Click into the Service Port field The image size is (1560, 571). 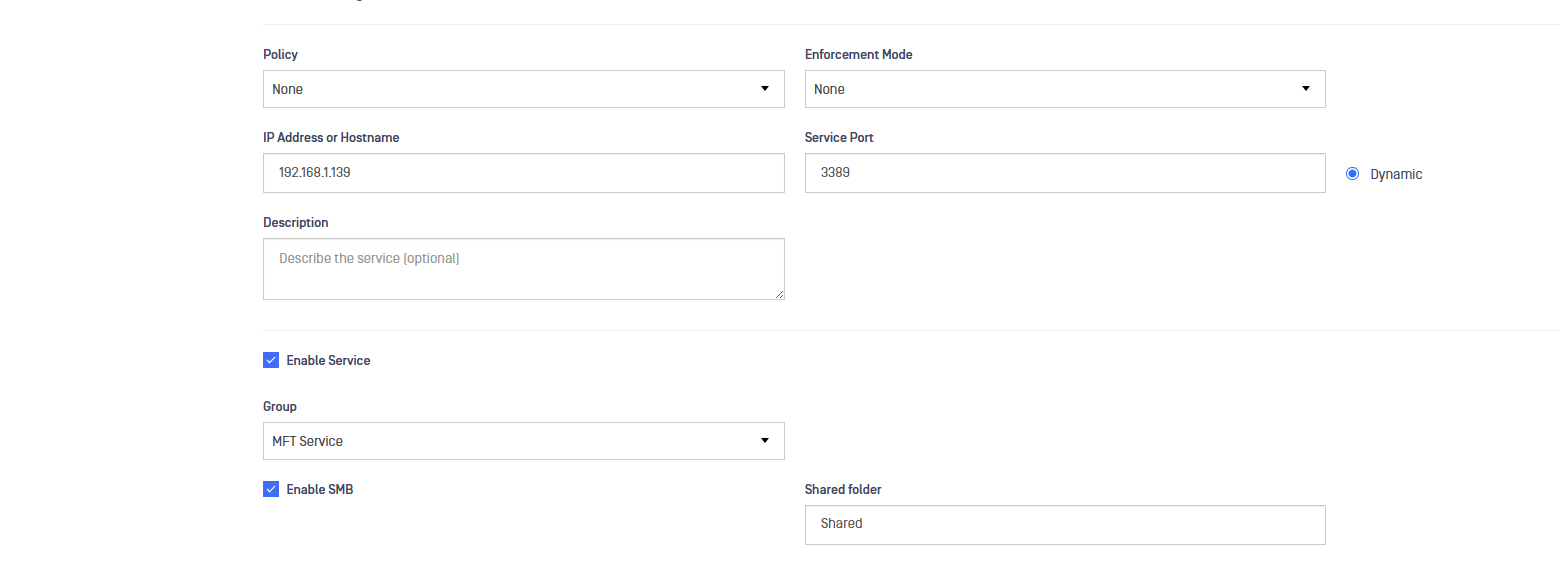[1065, 173]
